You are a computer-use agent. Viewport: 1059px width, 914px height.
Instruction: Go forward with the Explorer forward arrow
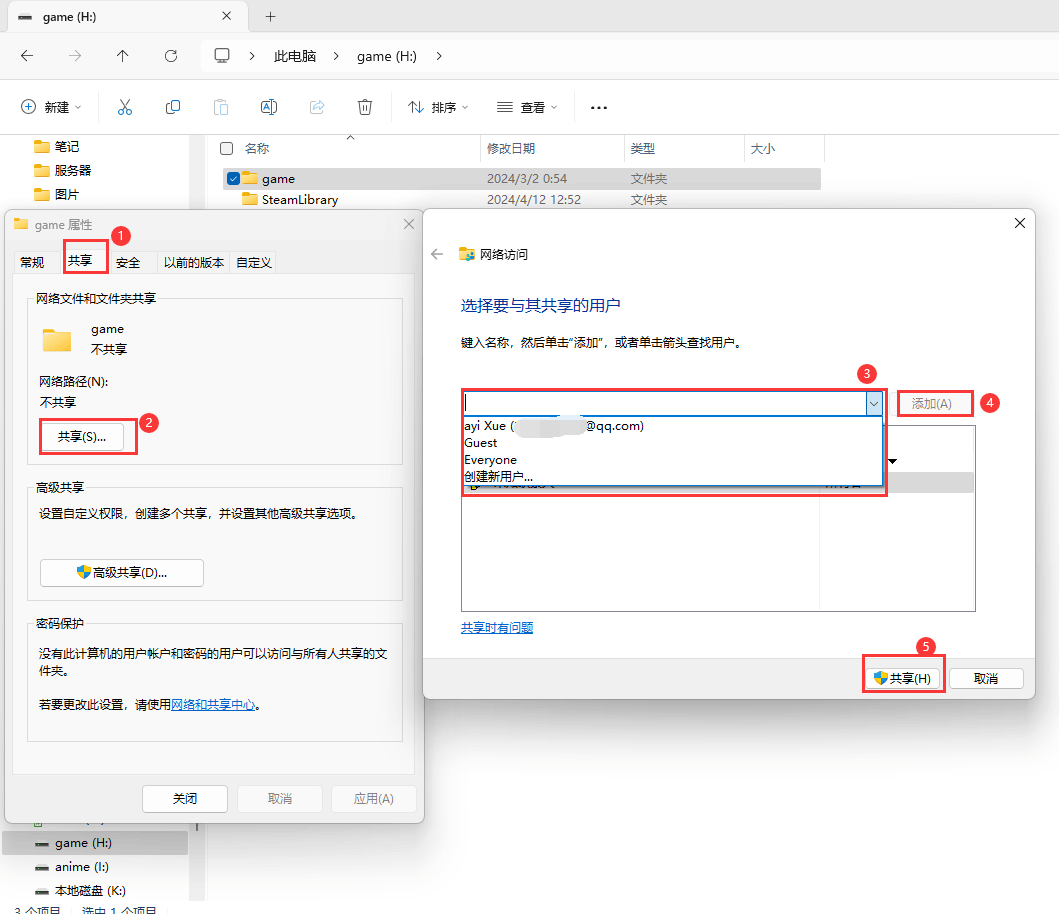click(x=75, y=55)
